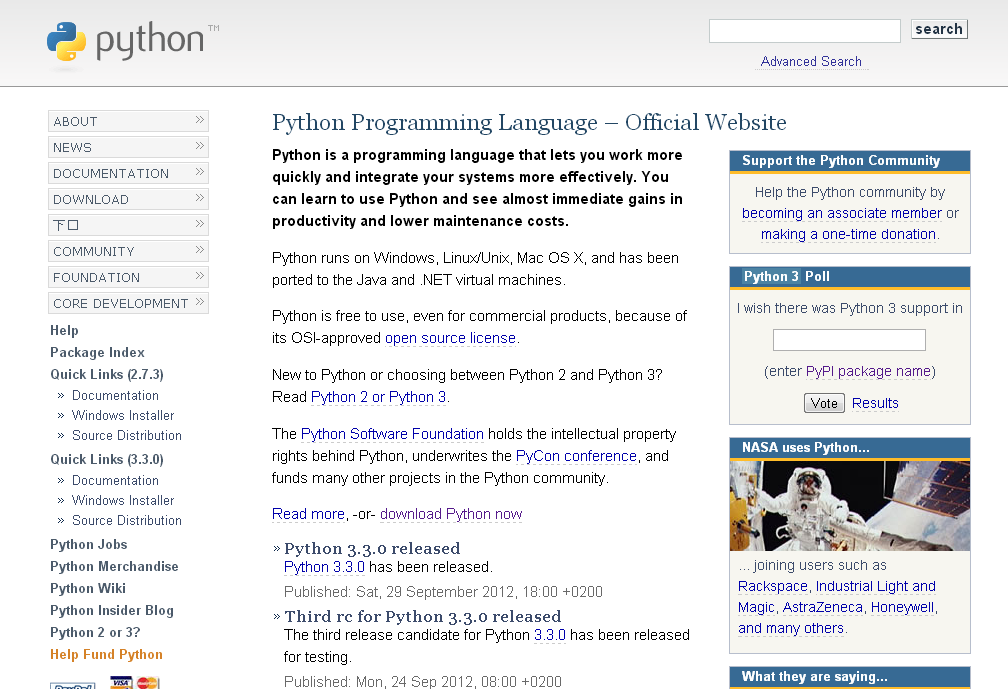1008x689 pixels.
Task: Expand the CORE DEVELOPMENT chevron
Action: tap(199, 302)
